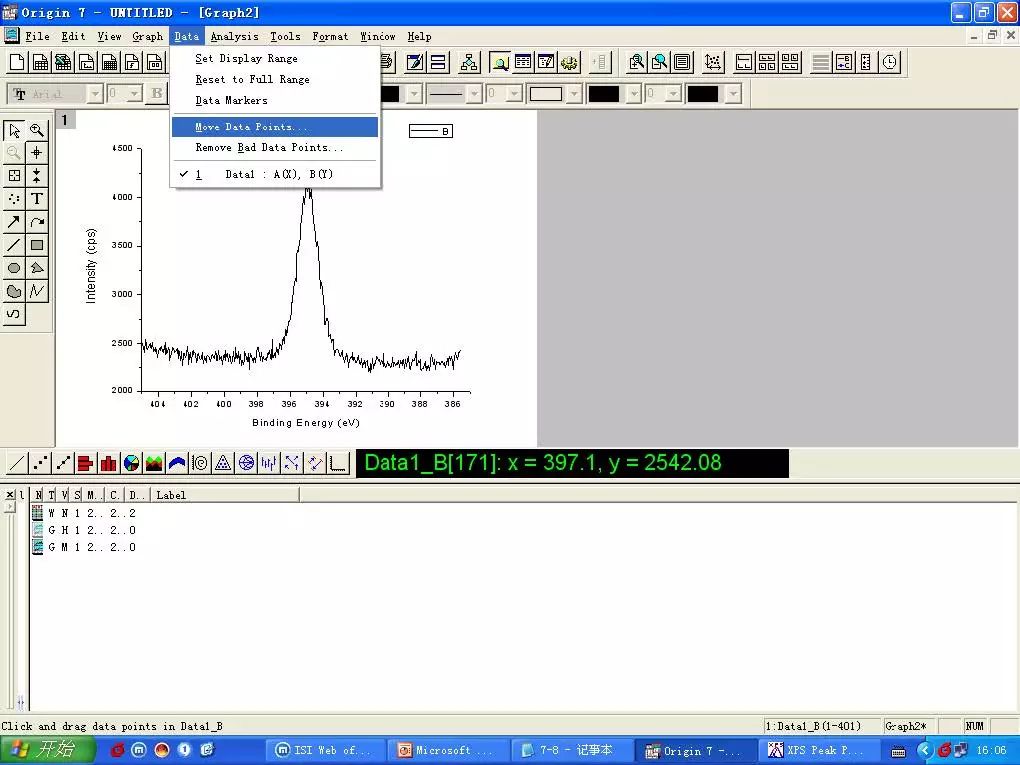Create a Line + Symbol plot

[x=63, y=463]
